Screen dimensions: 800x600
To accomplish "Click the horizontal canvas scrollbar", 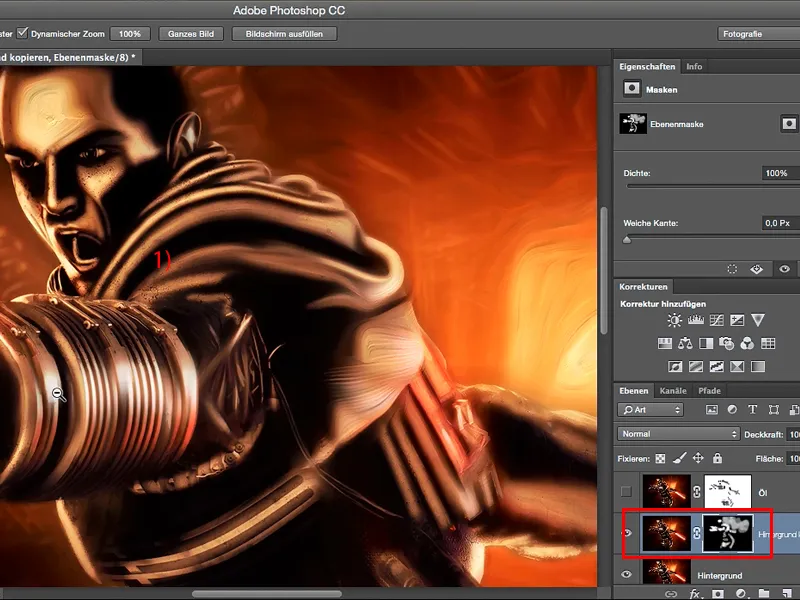I will 266,594.
